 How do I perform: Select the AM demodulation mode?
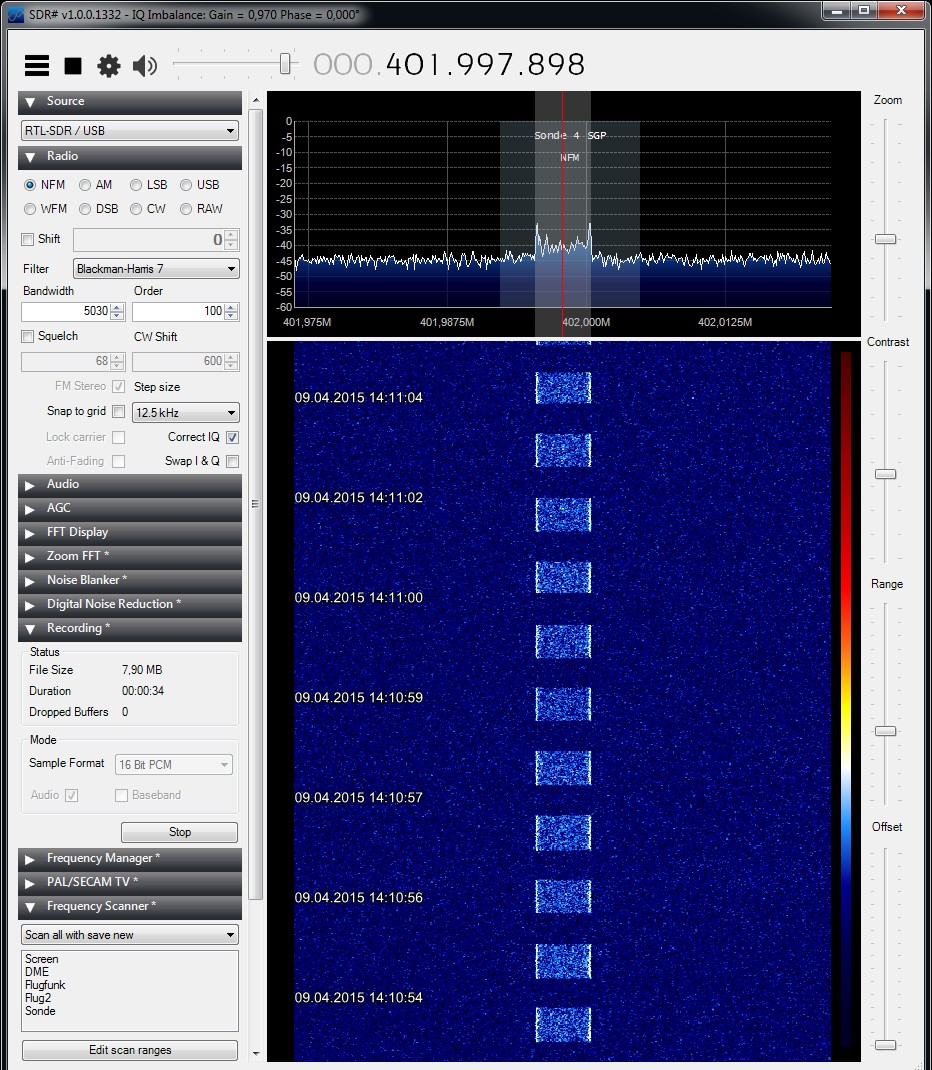pos(86,185)
